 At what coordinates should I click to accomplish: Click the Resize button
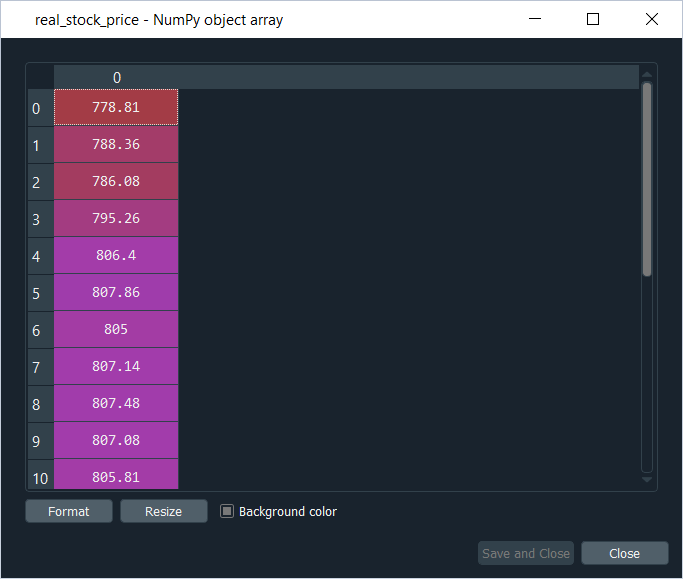click(x=164, y=511)
